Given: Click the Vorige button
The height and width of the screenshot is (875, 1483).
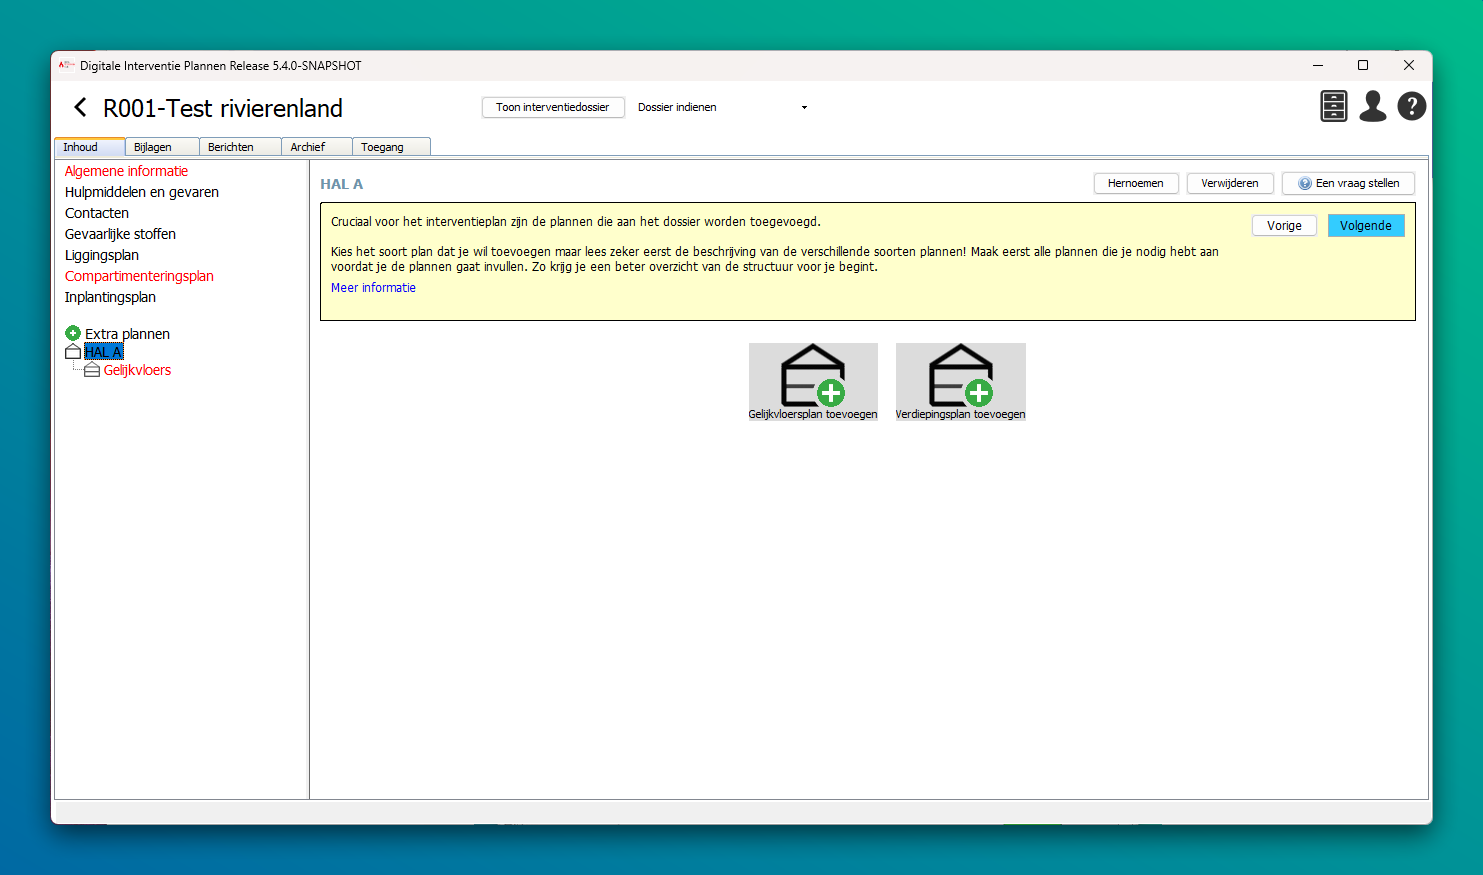Looking at the screenshot, I should [1284, 226].
